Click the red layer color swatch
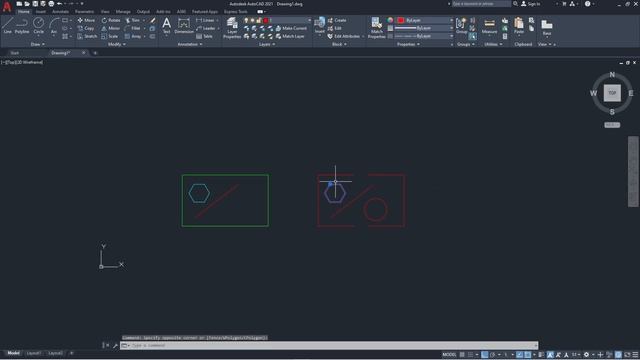This screenshot has width=640, height=360. [x=266, y=20]
